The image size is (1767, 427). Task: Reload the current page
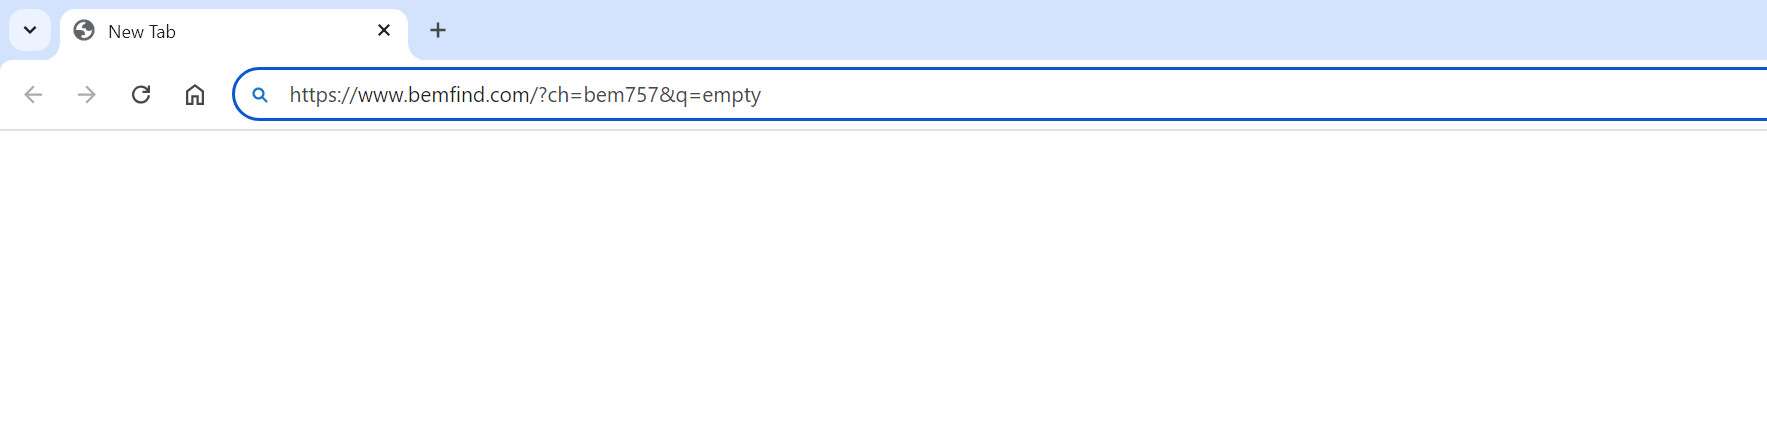(141, 95)
